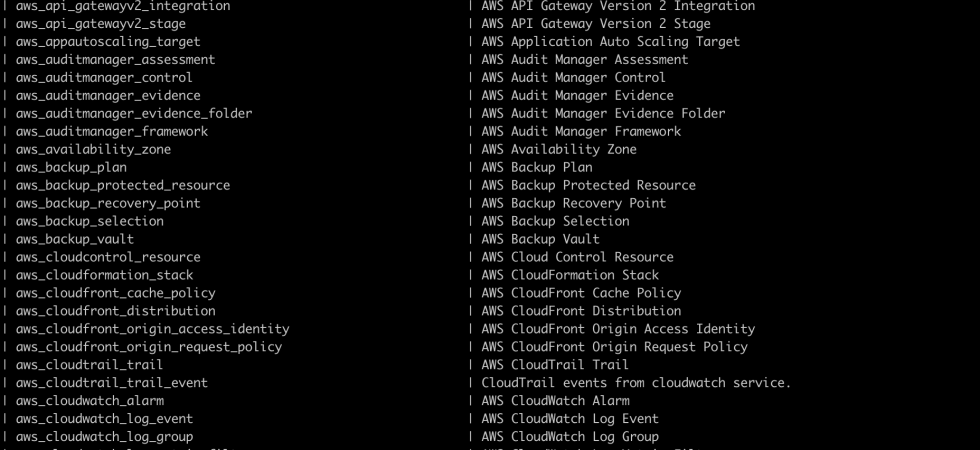Click on aws_backup_vault entry
This screenshot has width=980, height=450.
(x=75, y=239)
